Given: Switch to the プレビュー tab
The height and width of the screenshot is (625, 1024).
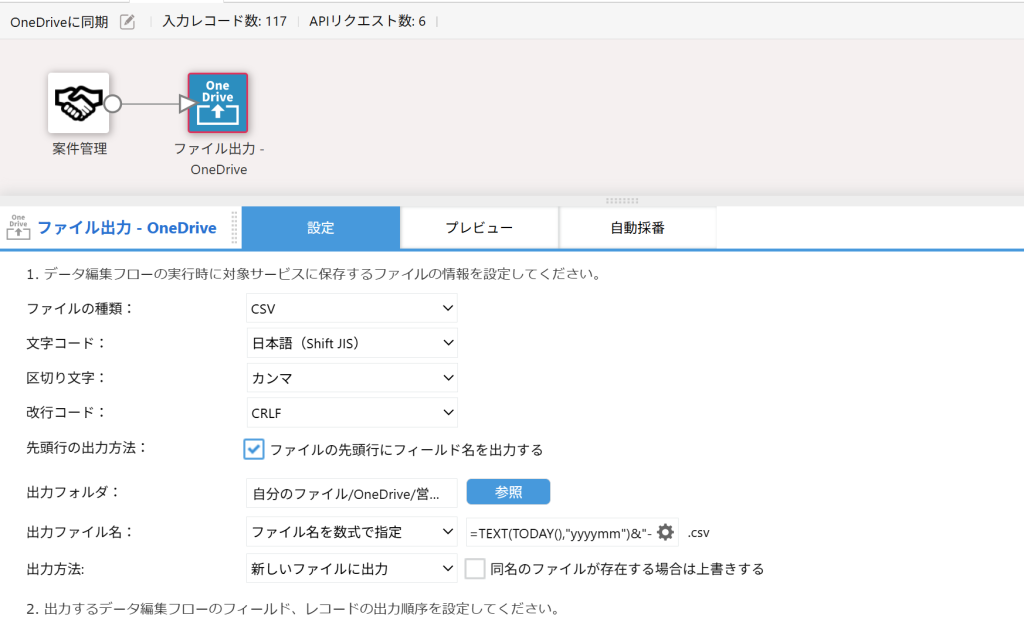Looking at the screenshot, I should (x=479, y=228).
